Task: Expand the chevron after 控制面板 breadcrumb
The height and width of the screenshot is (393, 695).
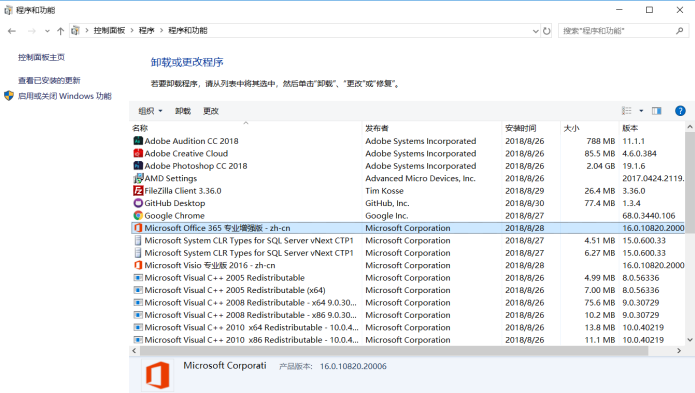Action: pos(132,31)
